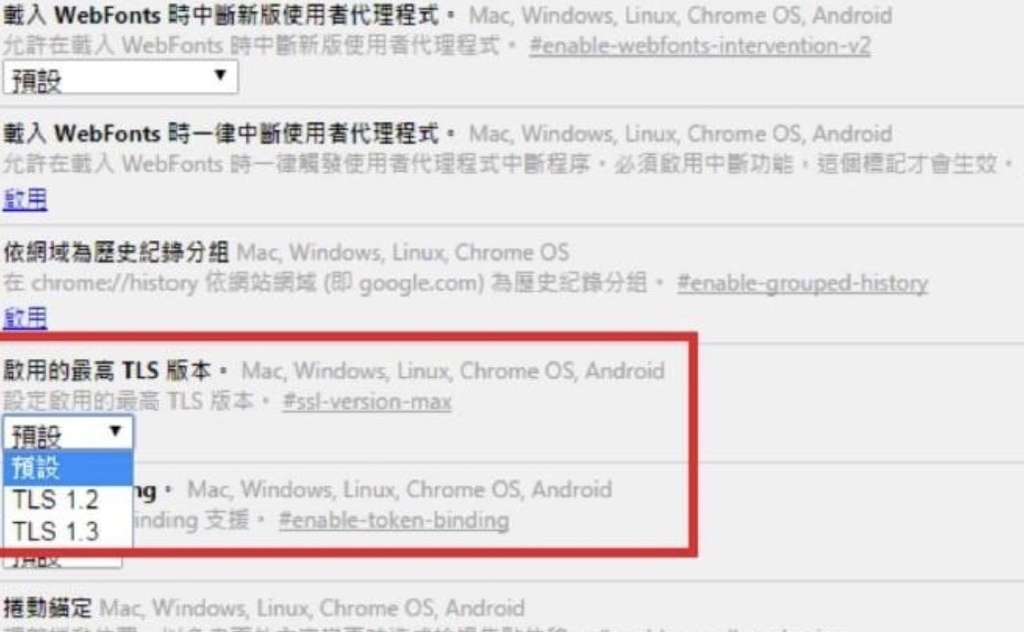Choose TLS 1.3 from the dropdown list
Image resolution: width=1024 pixels, height=632 pixels.
(68, 531)
